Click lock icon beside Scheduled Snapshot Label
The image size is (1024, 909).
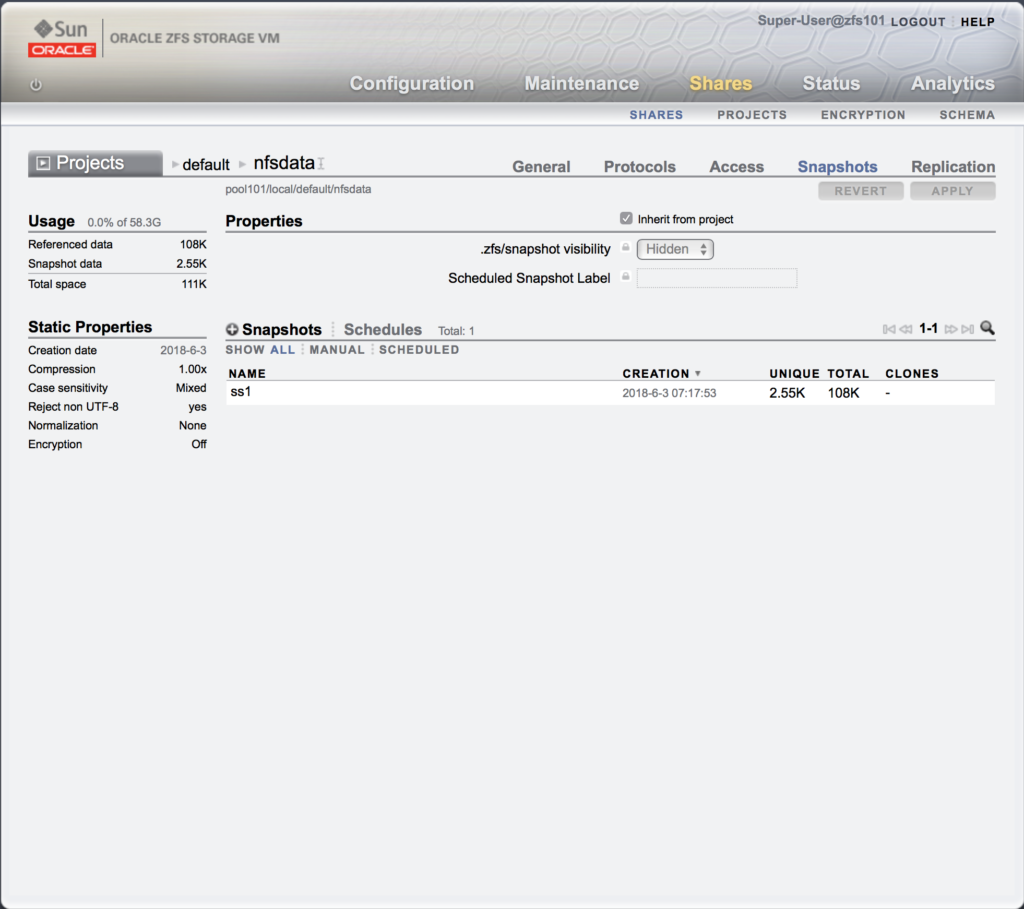tap(625, 277)
